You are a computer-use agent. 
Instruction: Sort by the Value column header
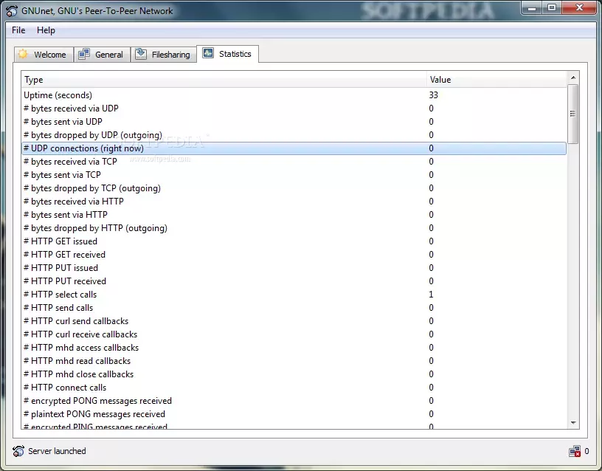(497, 80)
